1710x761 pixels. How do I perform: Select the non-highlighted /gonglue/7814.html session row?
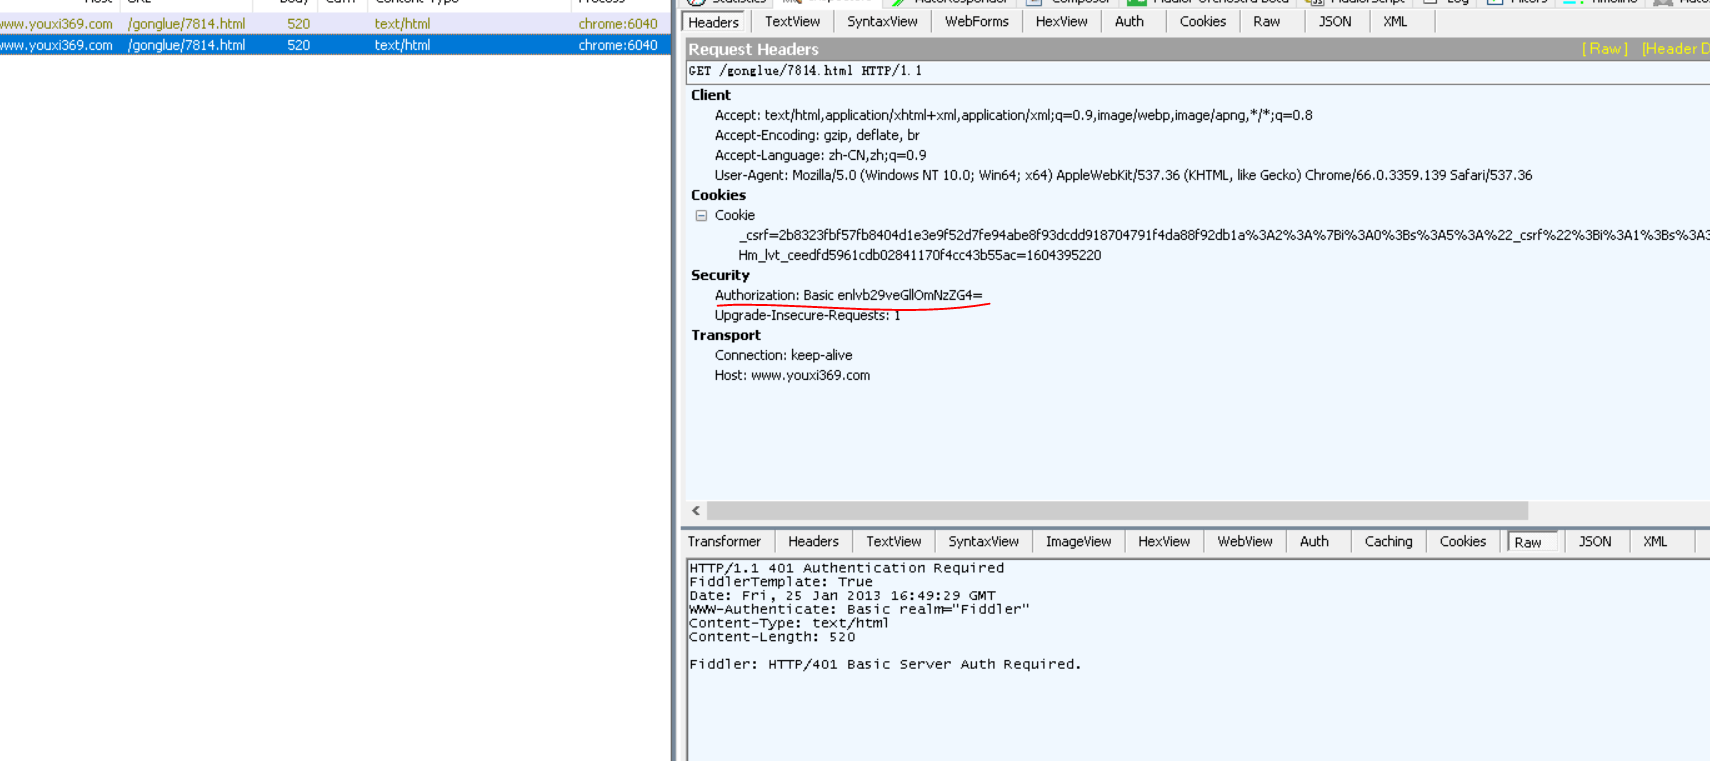[x=335, y=23]
